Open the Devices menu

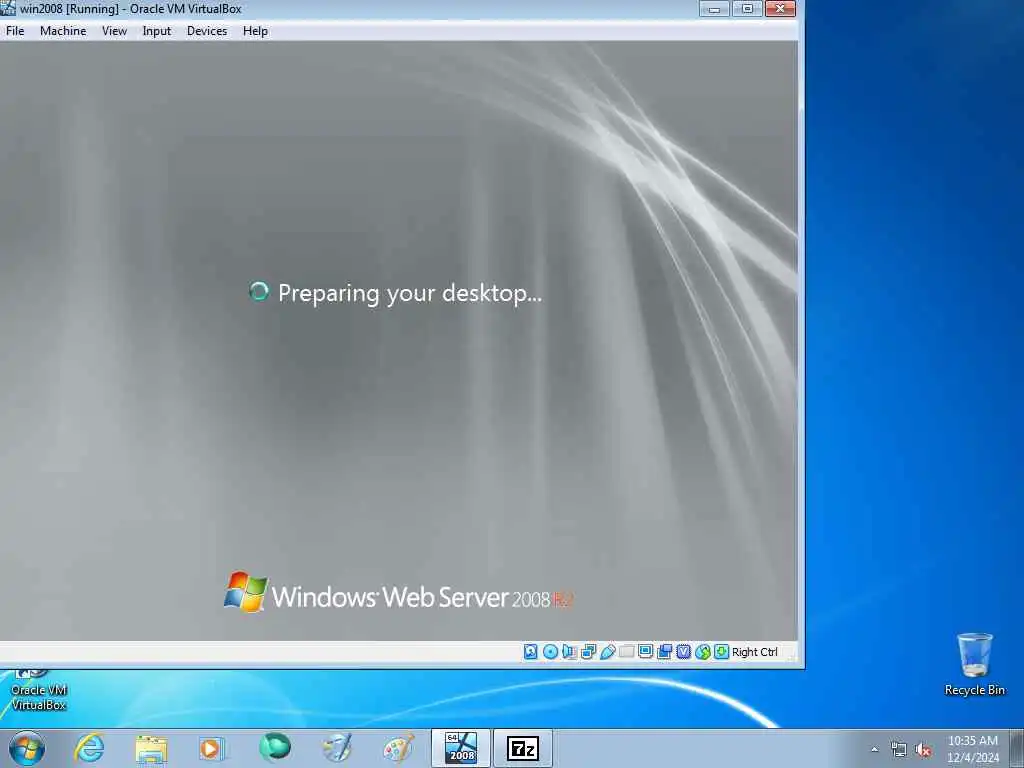pyautogui.click(x=207, y=31)
